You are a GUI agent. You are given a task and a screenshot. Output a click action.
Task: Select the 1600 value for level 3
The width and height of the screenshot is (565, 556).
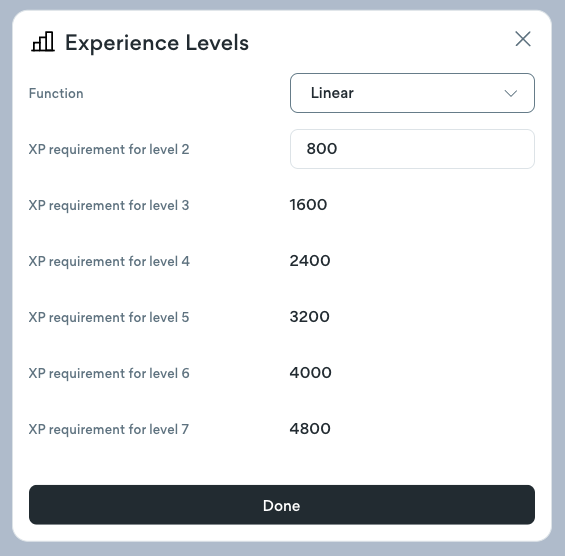[308, 205]
